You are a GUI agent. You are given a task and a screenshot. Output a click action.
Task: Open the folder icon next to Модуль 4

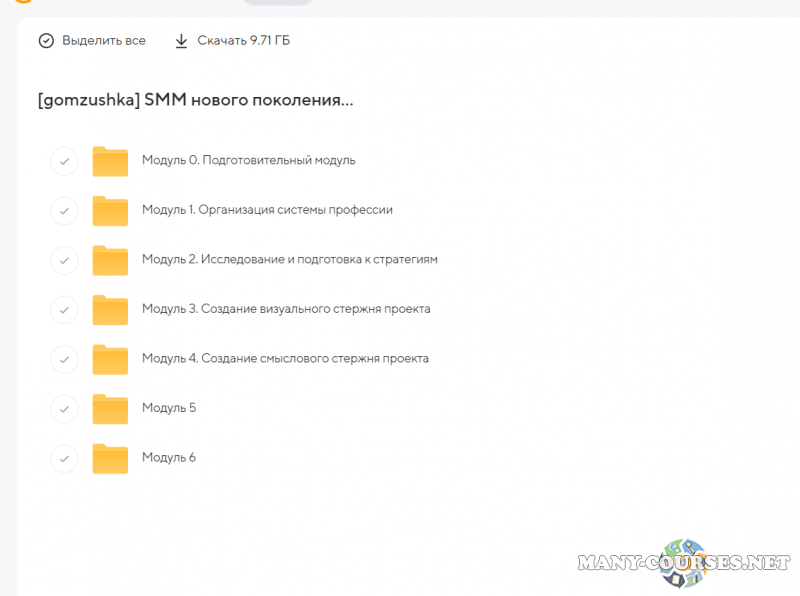click(110, 358)
